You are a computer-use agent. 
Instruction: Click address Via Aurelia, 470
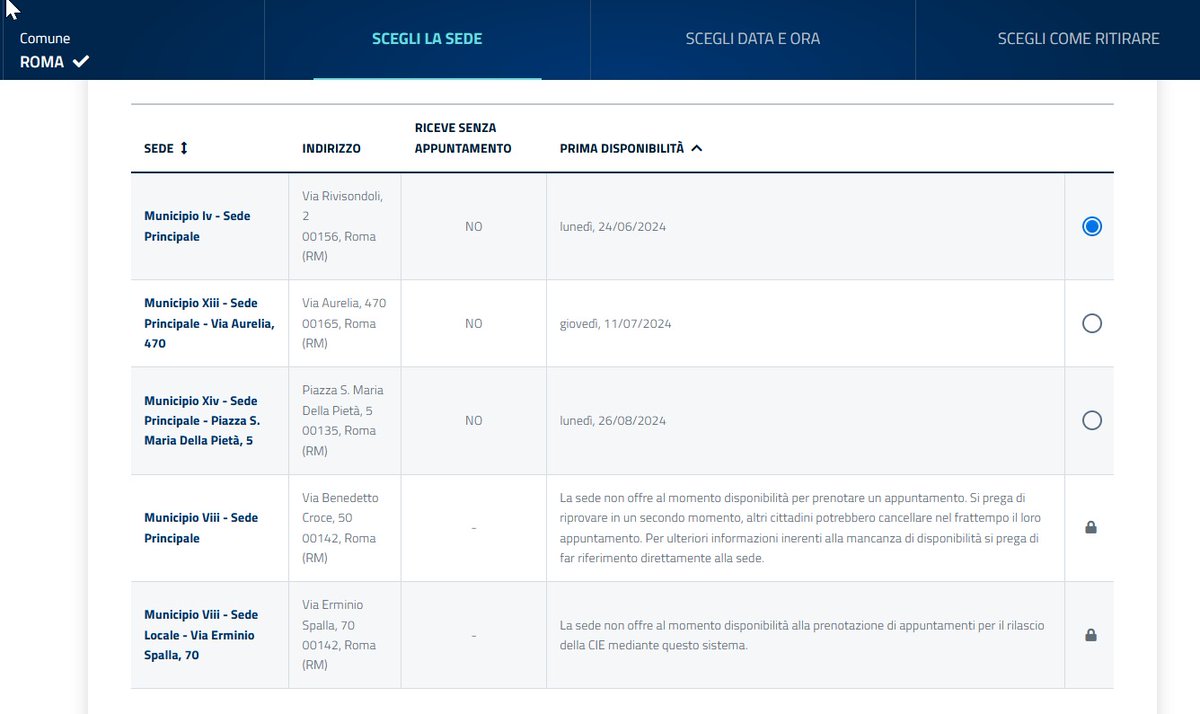344,323
